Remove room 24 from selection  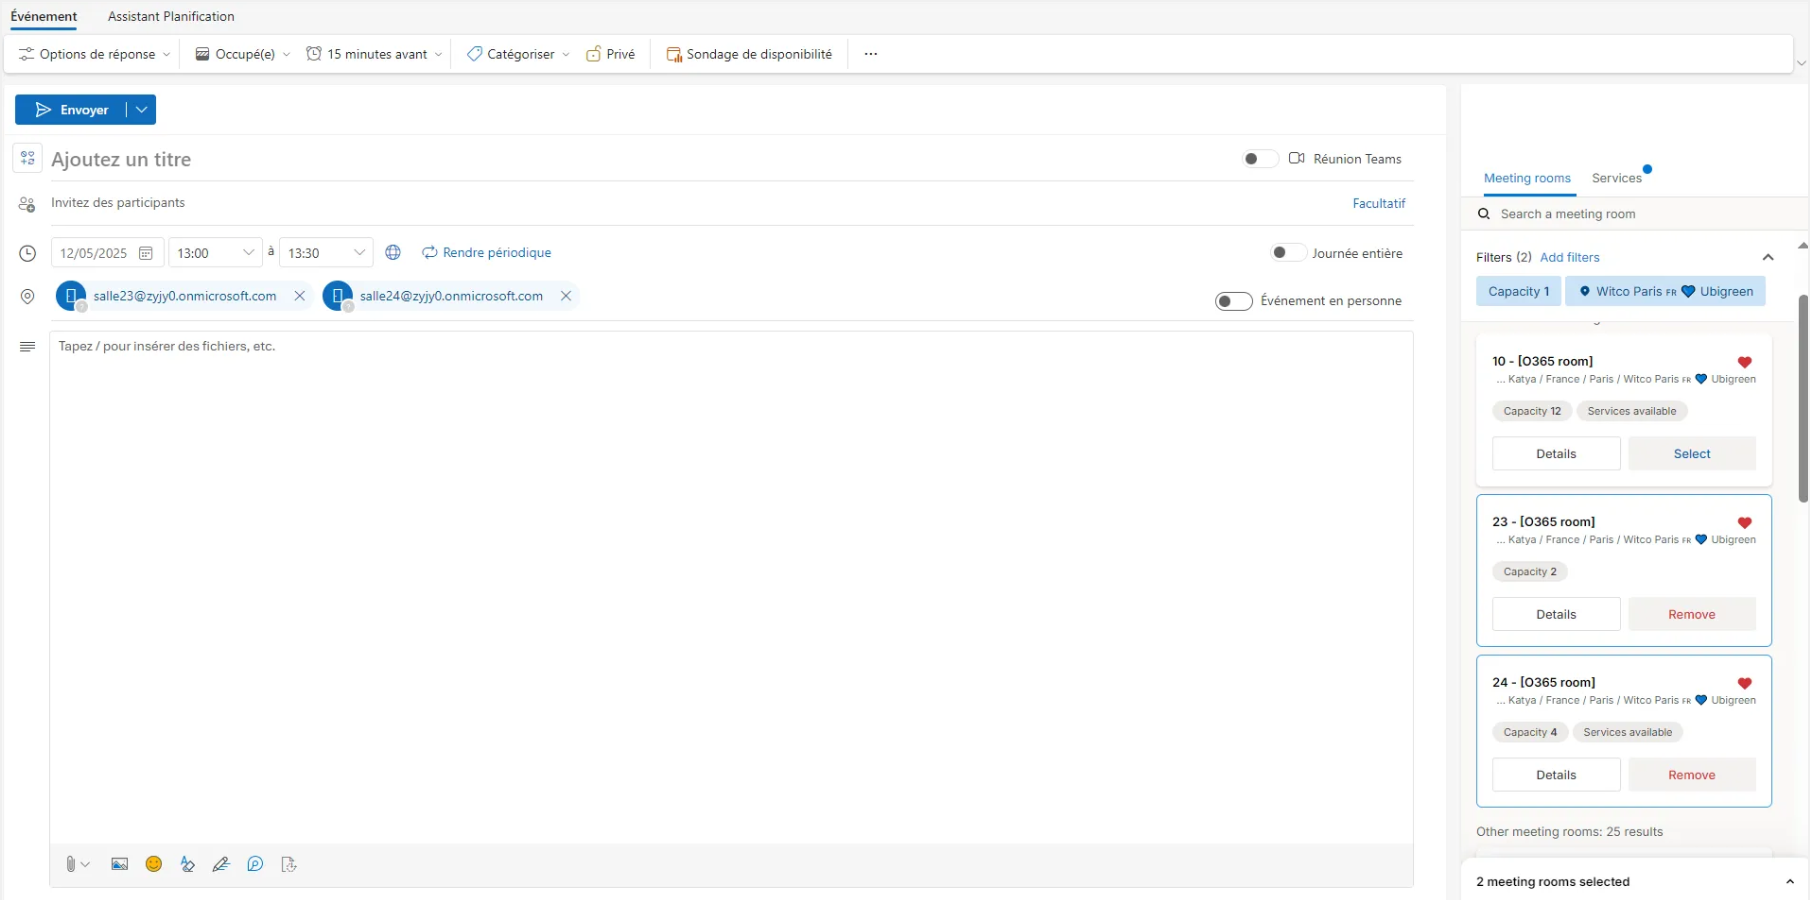click(x=1692, y=775)
